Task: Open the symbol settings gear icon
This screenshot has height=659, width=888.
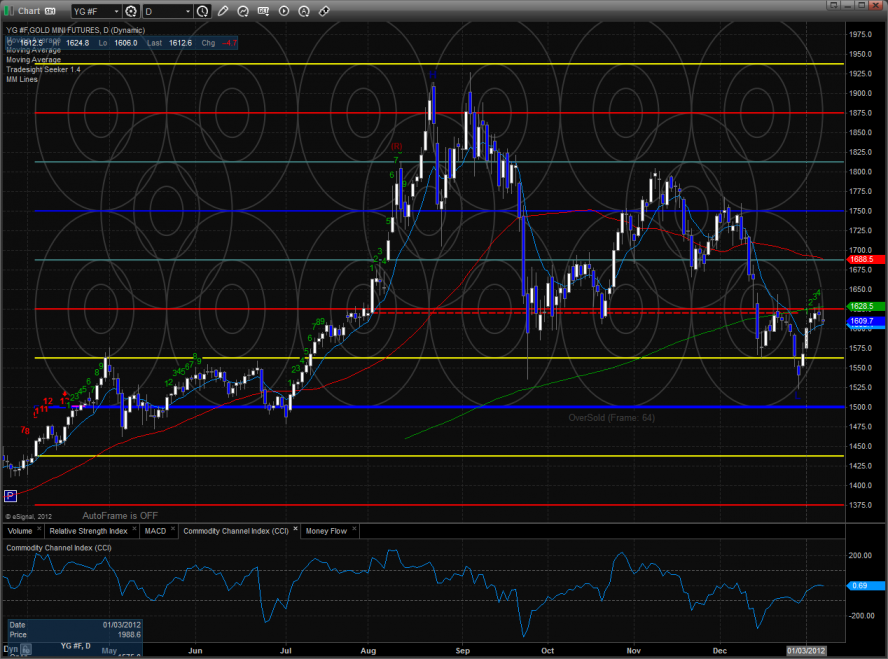Action: pos(131,11)
